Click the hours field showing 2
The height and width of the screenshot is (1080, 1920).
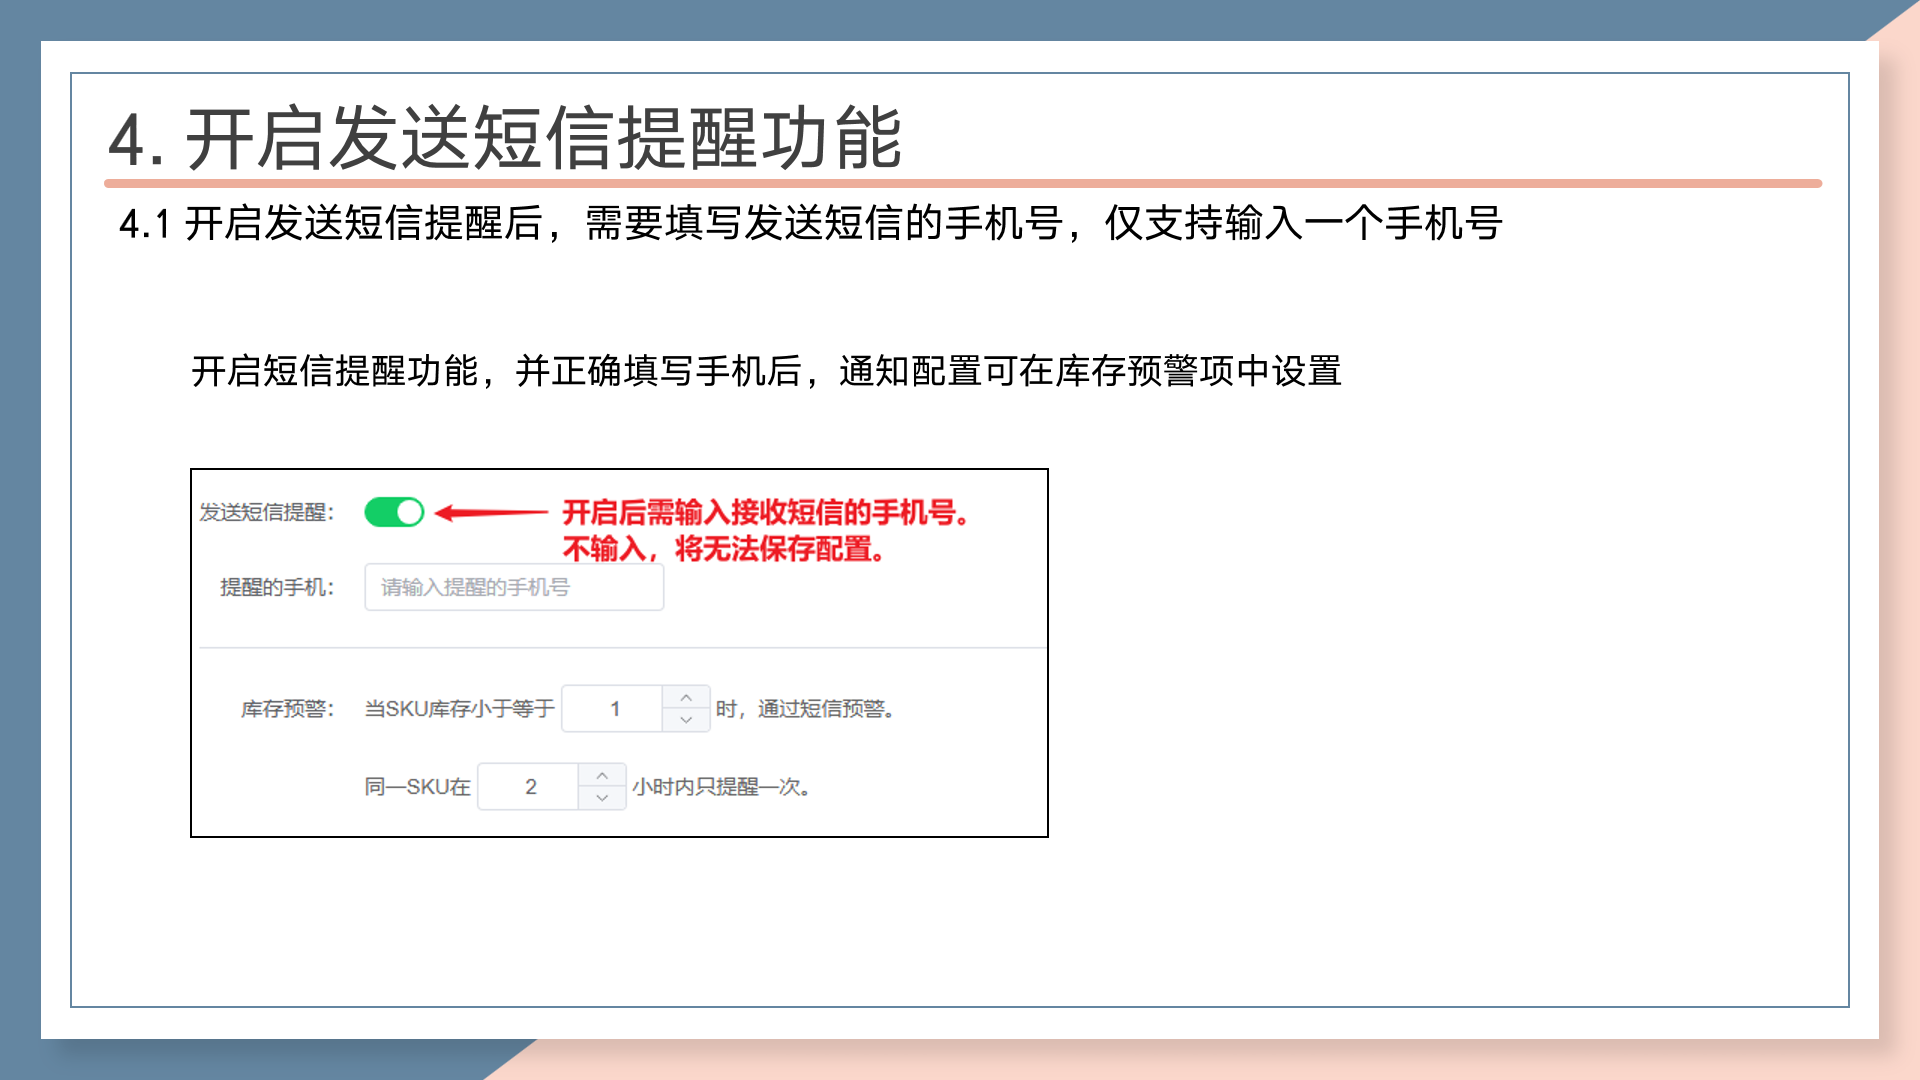tap(530, 787)
